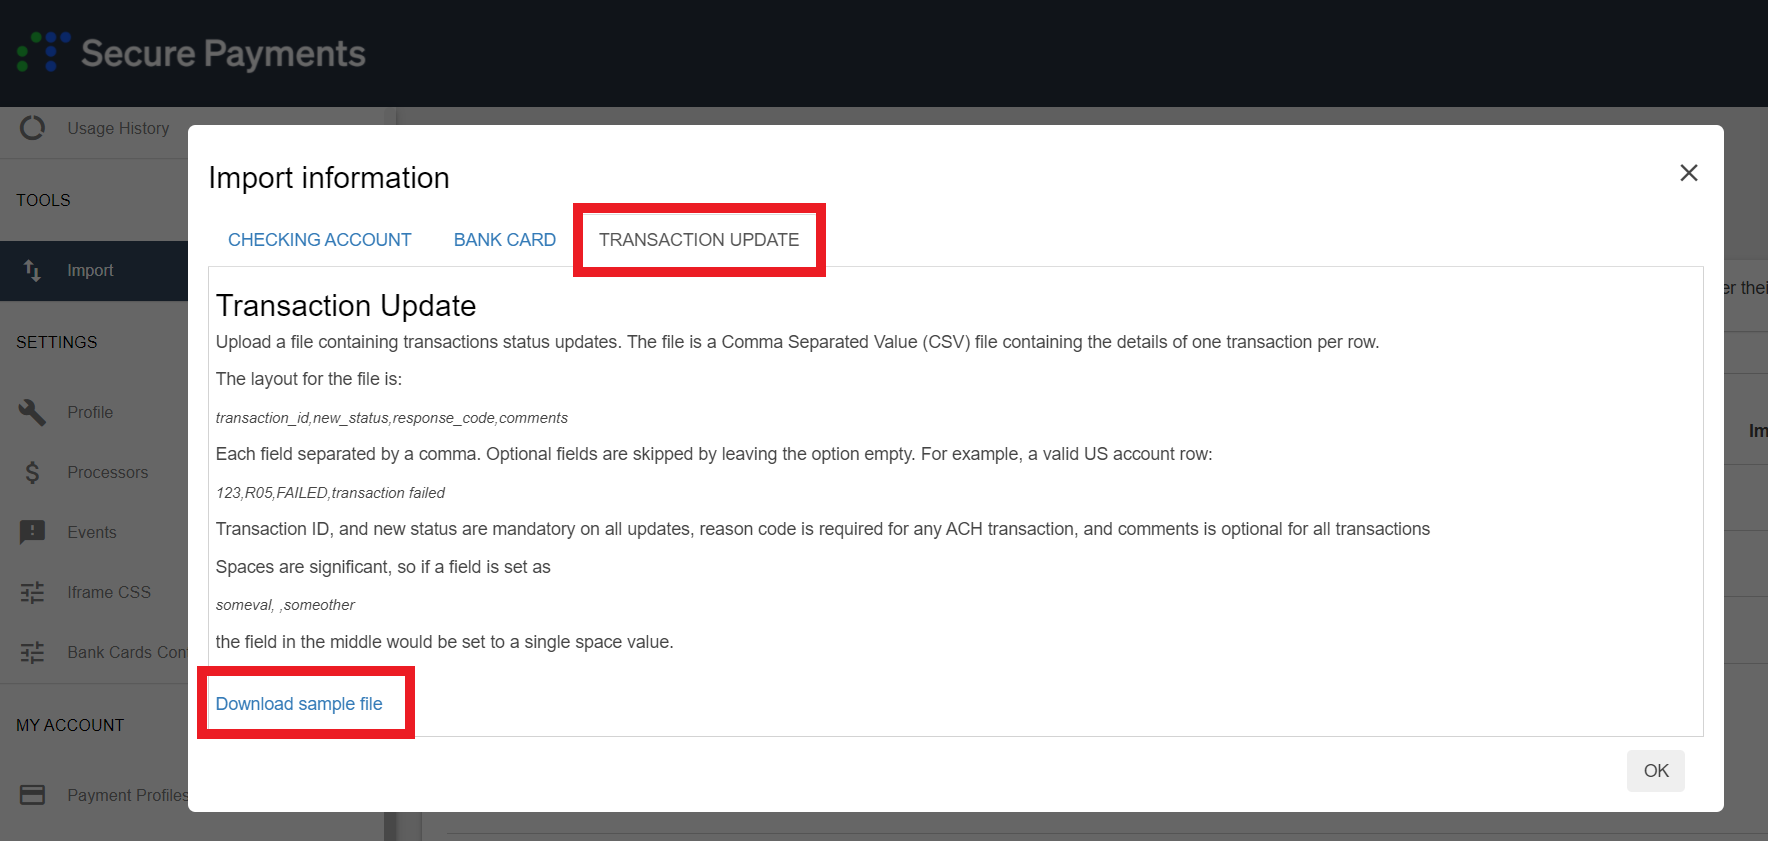Click the 'Transaction ID, and new status are mandatory' sentence
The height and width of the screenshot is (841, 1768).
[x=823, y=529]
